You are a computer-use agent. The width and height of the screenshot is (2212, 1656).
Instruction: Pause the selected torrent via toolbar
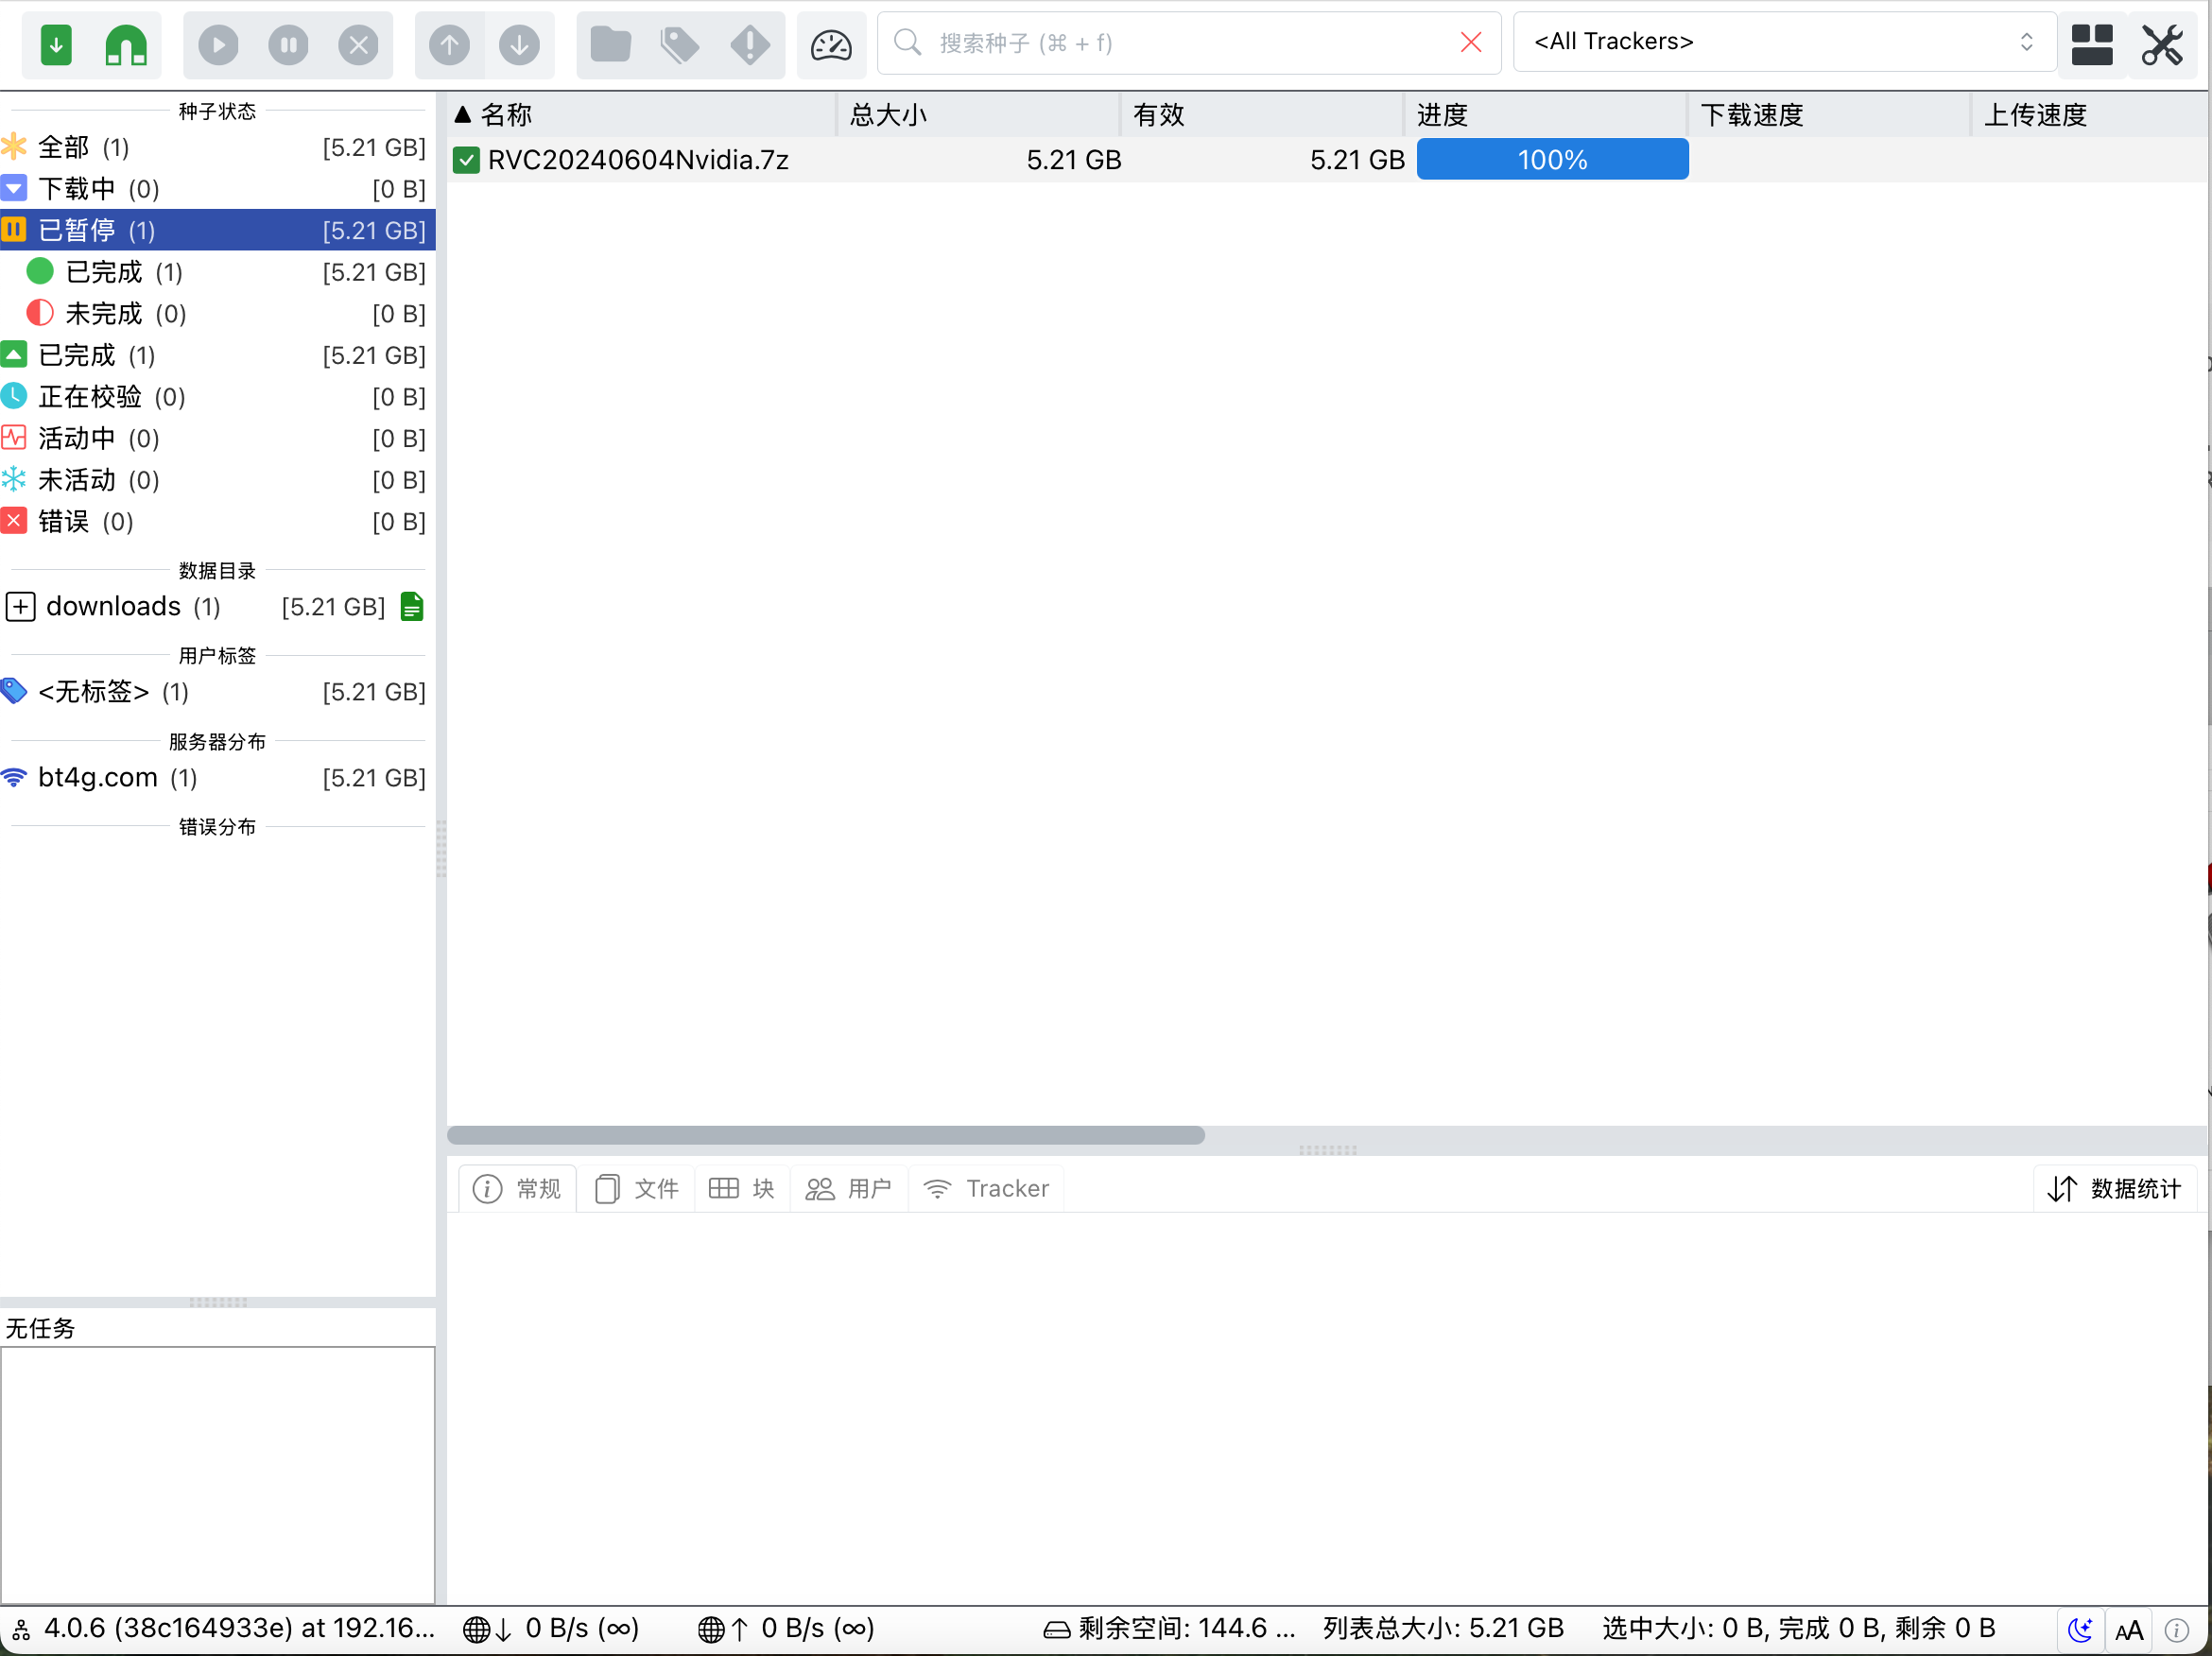coord(288,44)
